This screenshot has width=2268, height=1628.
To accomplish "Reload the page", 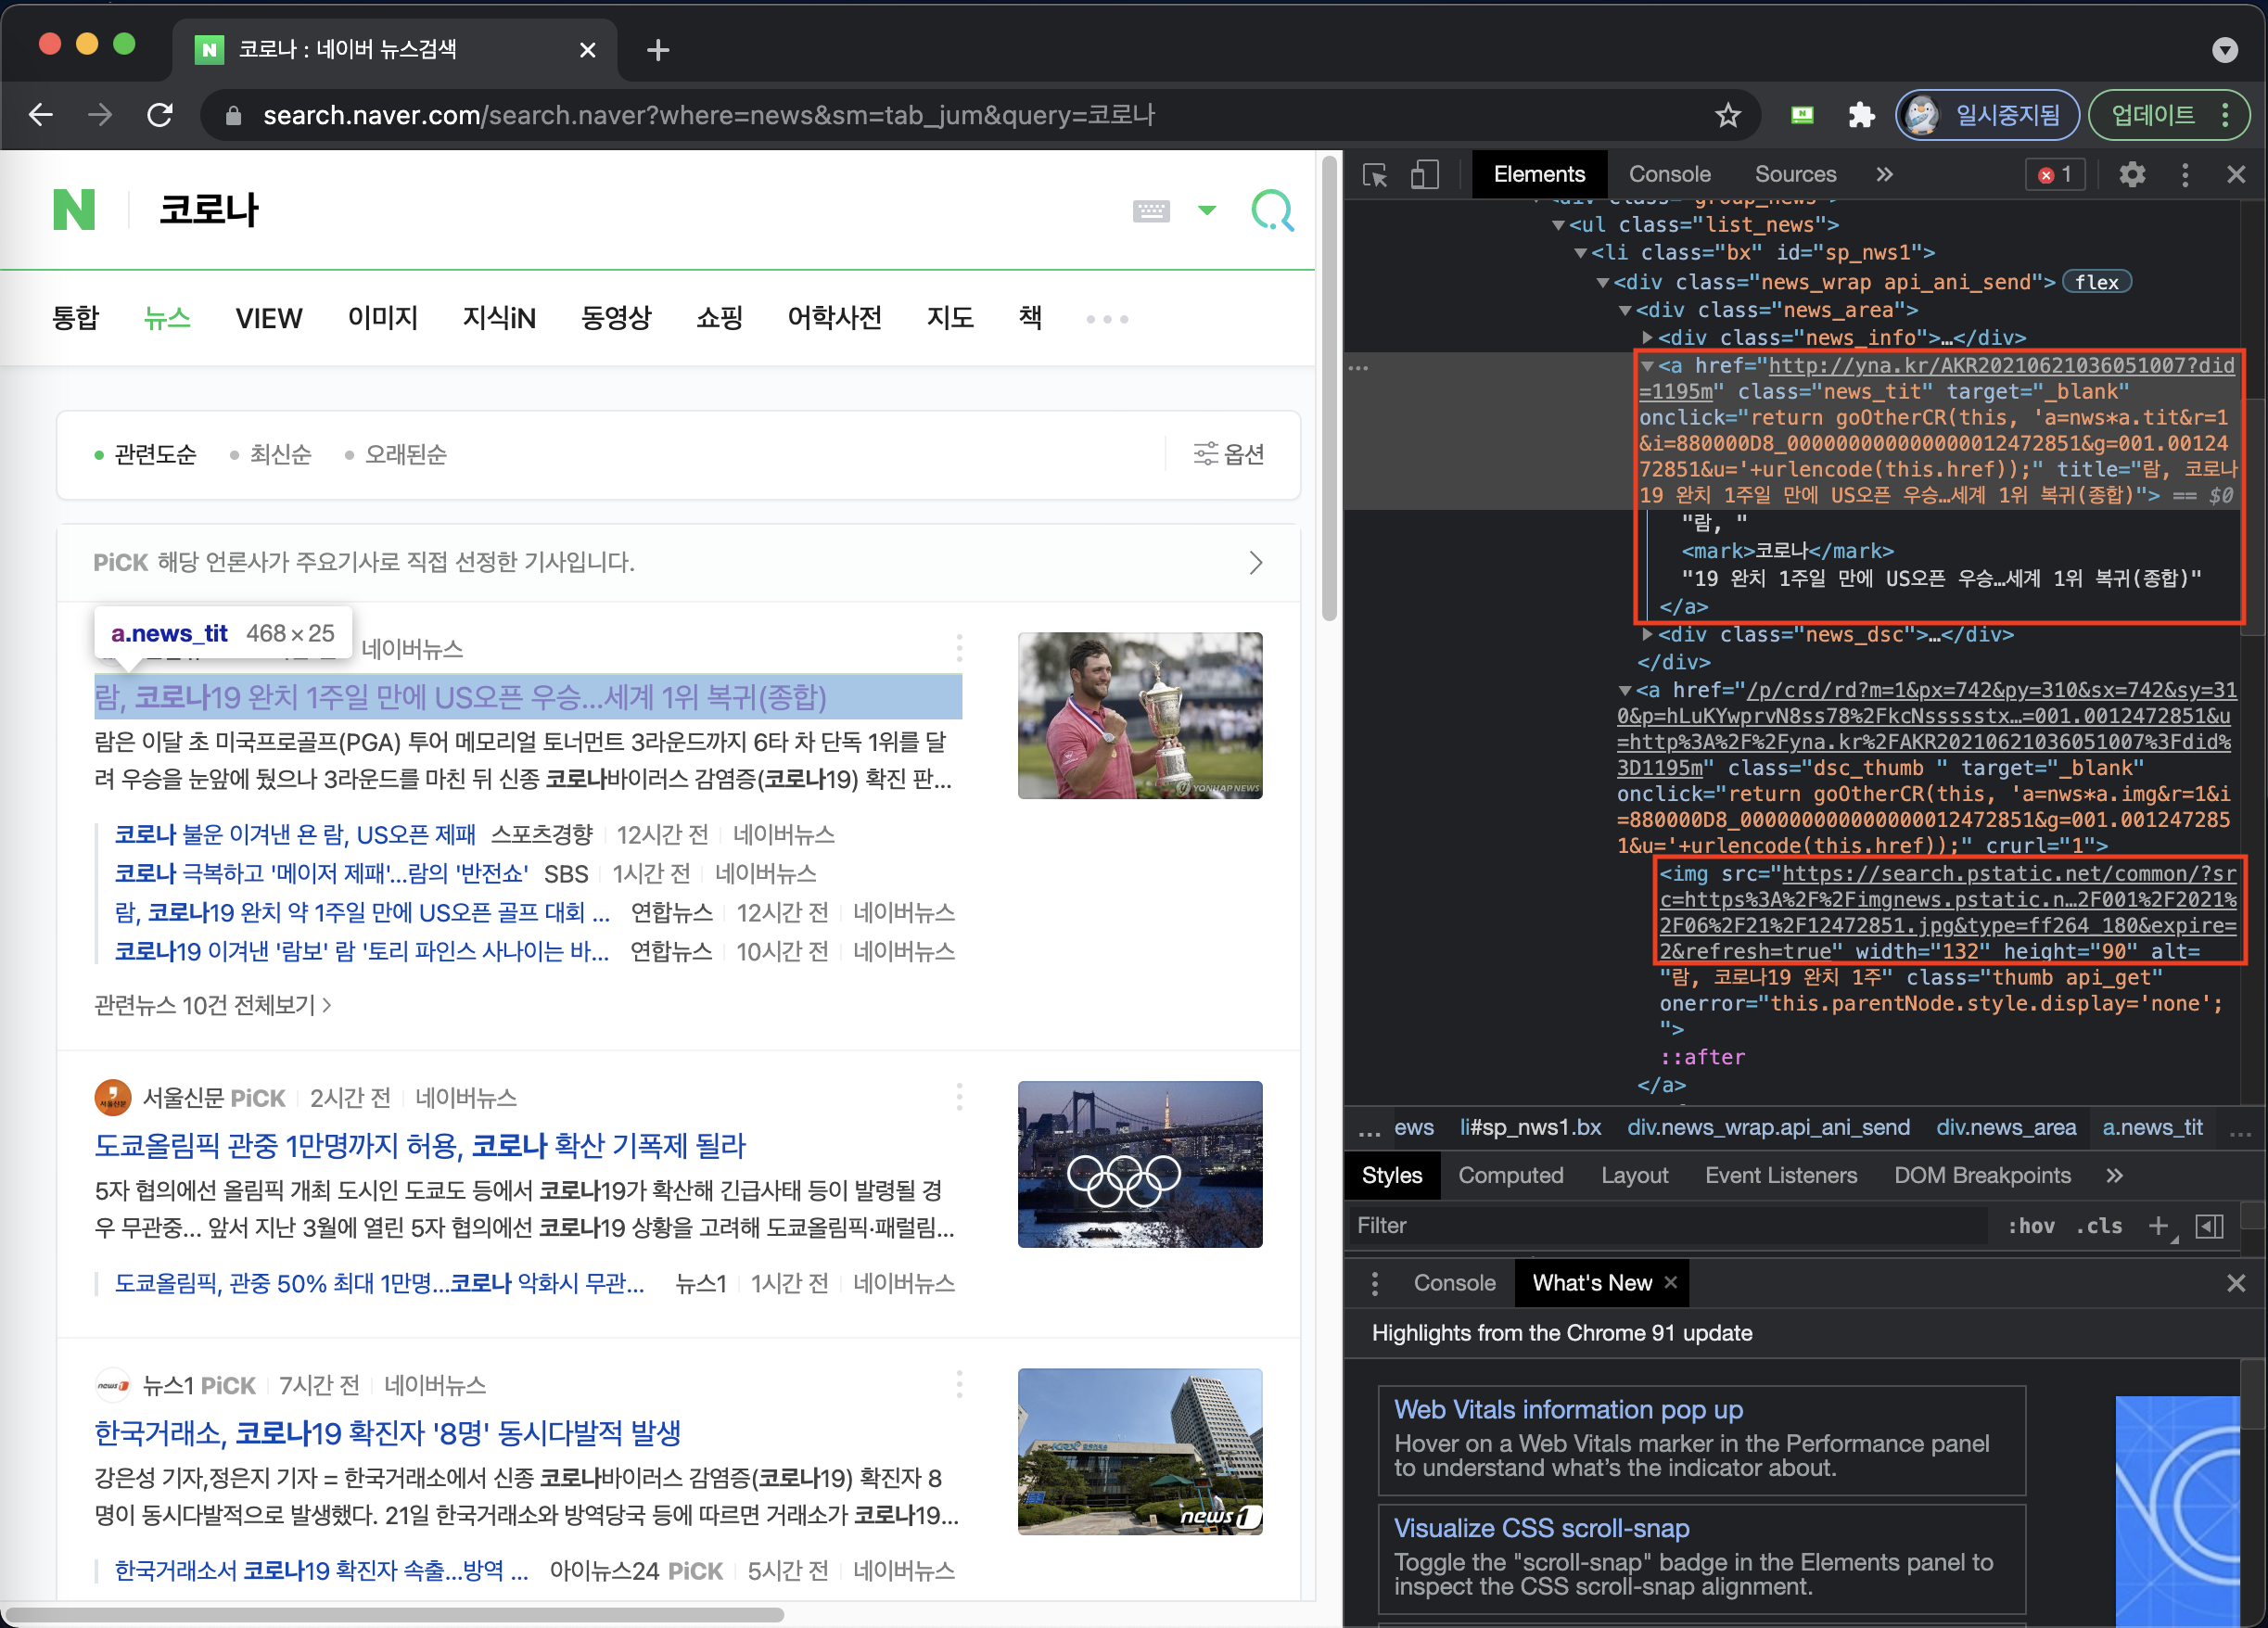I will click(x=160, y=116).
